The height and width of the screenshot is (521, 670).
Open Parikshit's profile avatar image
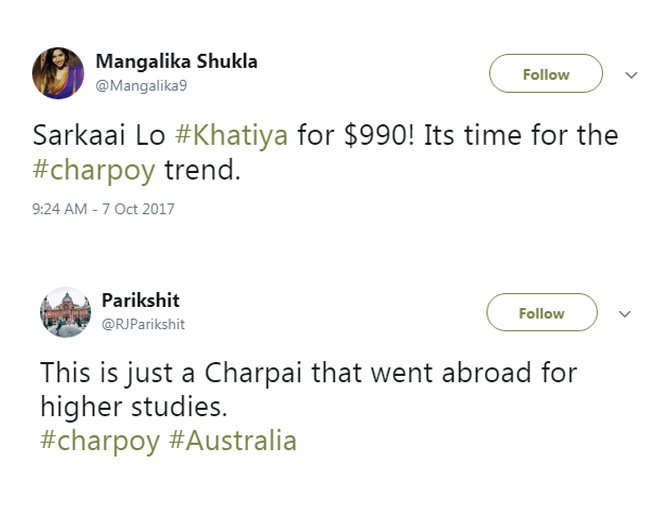click(66, 312)
